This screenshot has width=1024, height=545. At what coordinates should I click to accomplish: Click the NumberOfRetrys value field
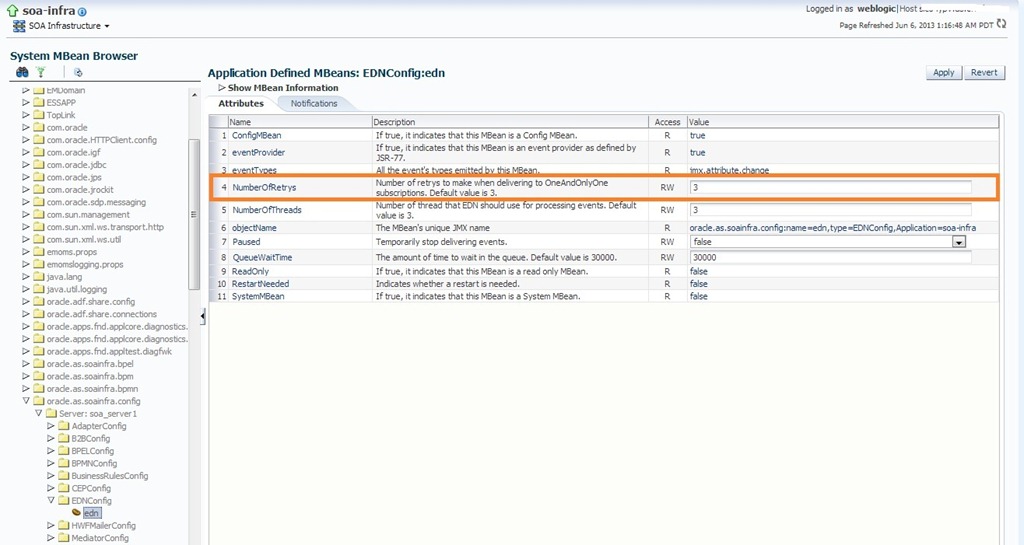pyautogui.click(x=830, y=187)
